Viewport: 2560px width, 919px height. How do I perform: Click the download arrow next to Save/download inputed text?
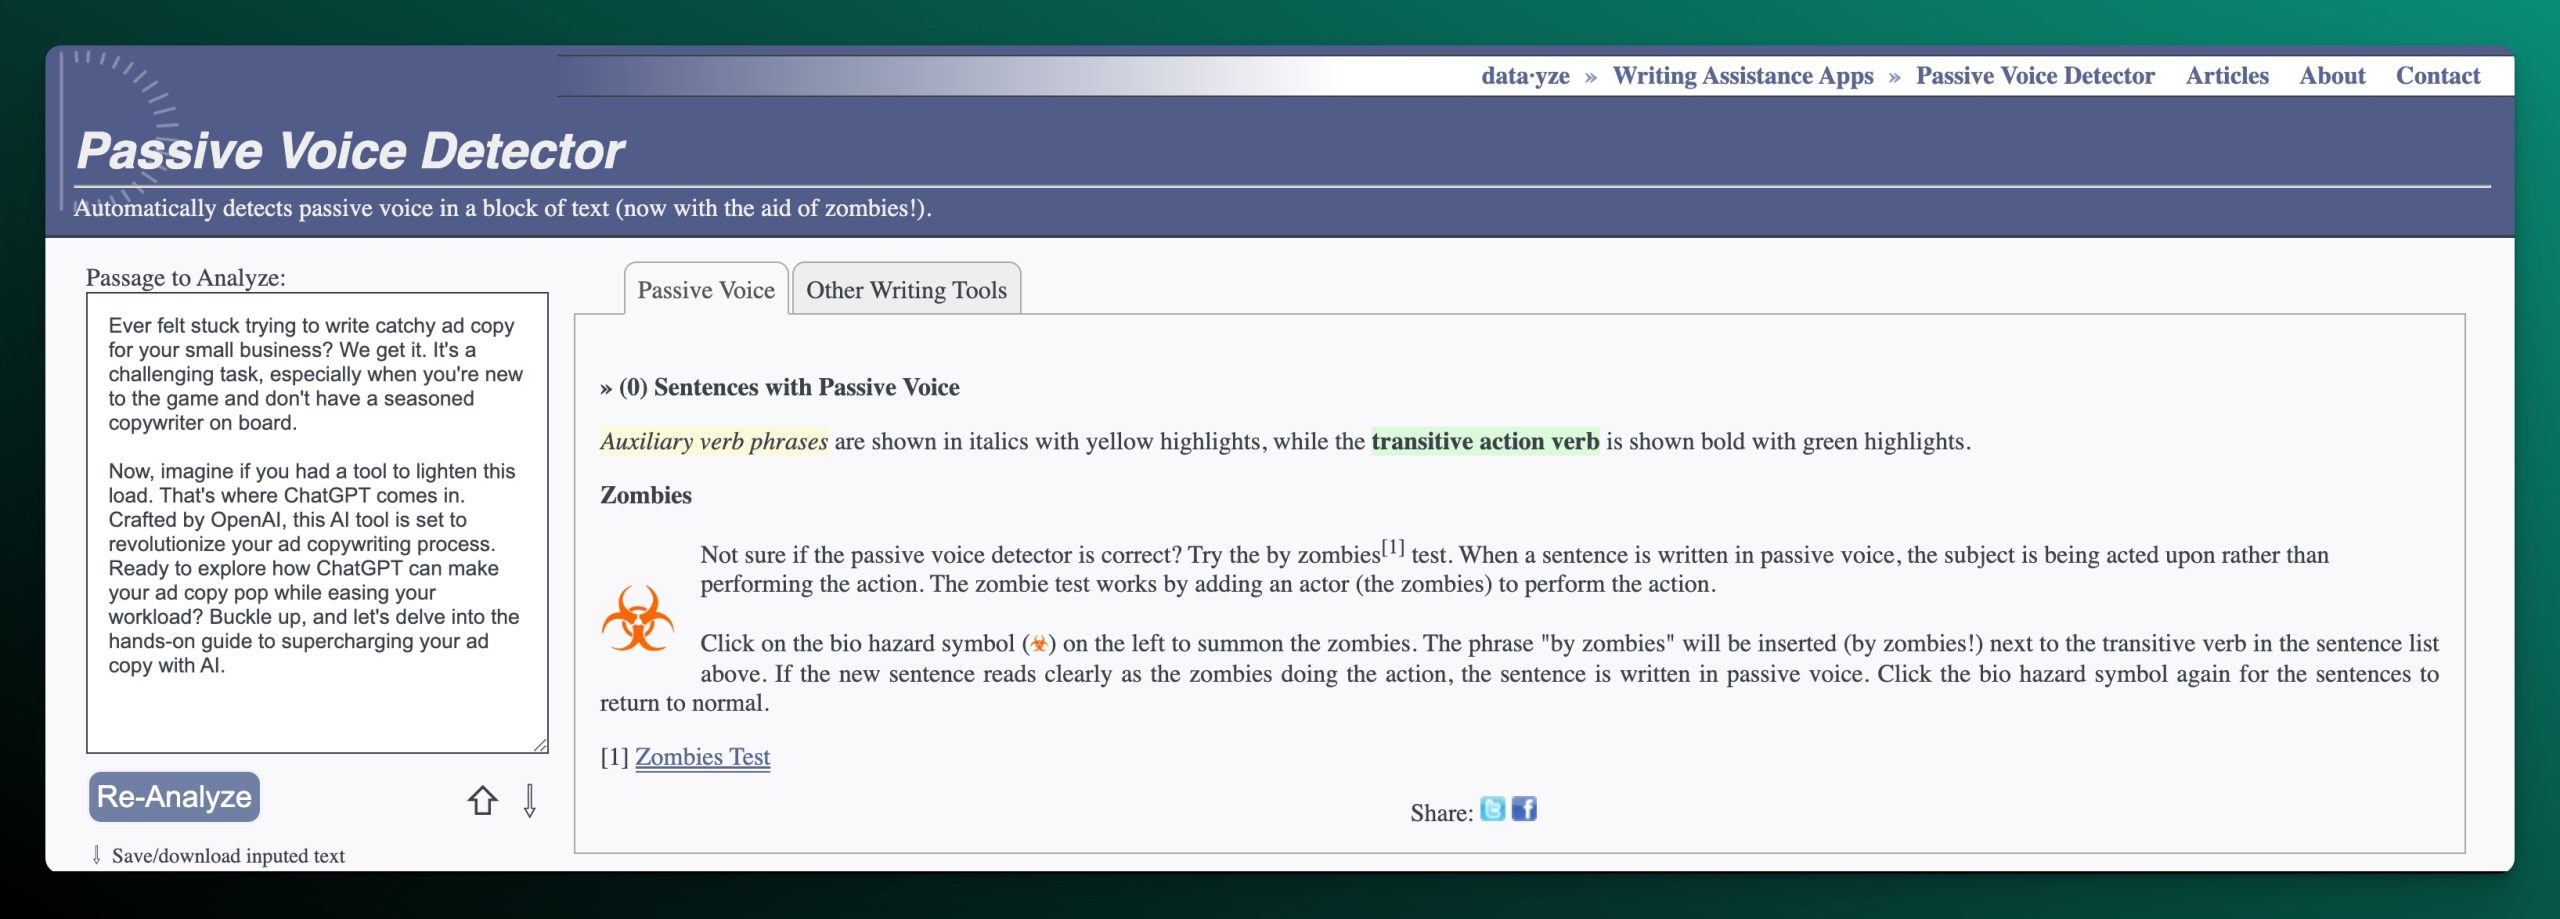(x=96, y=855)
